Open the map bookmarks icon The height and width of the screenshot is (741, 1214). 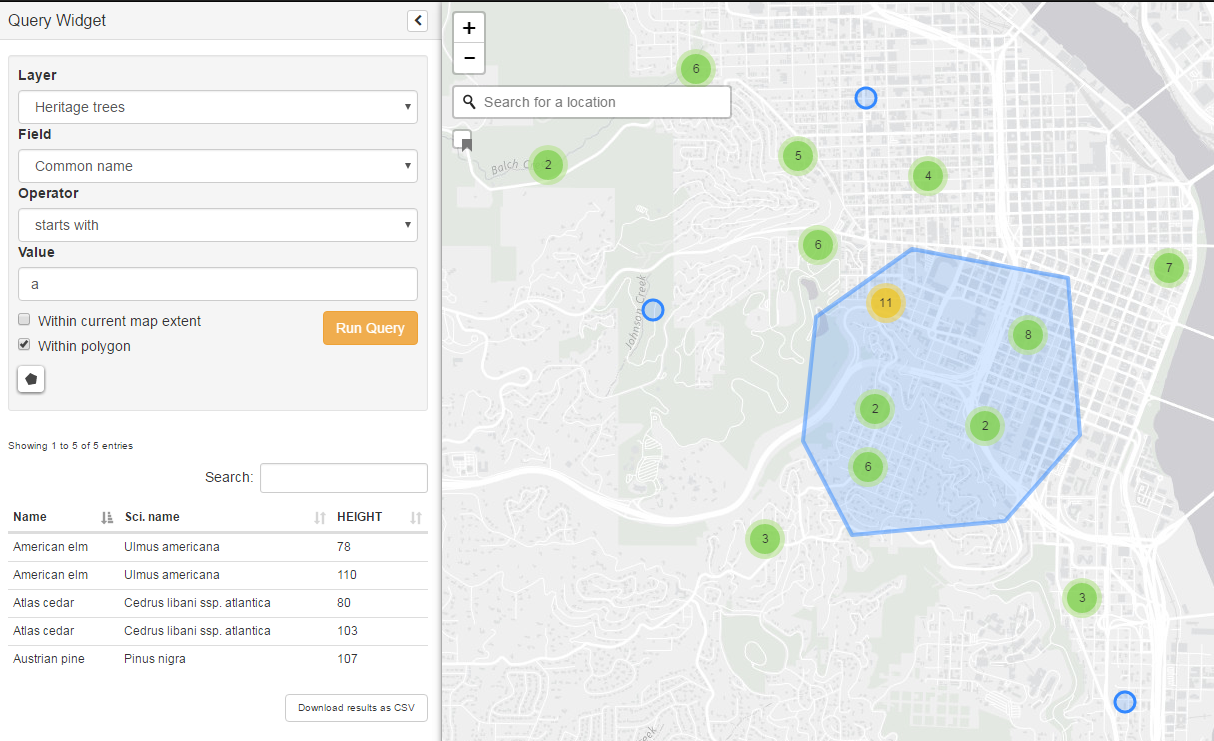click(463, 140)
